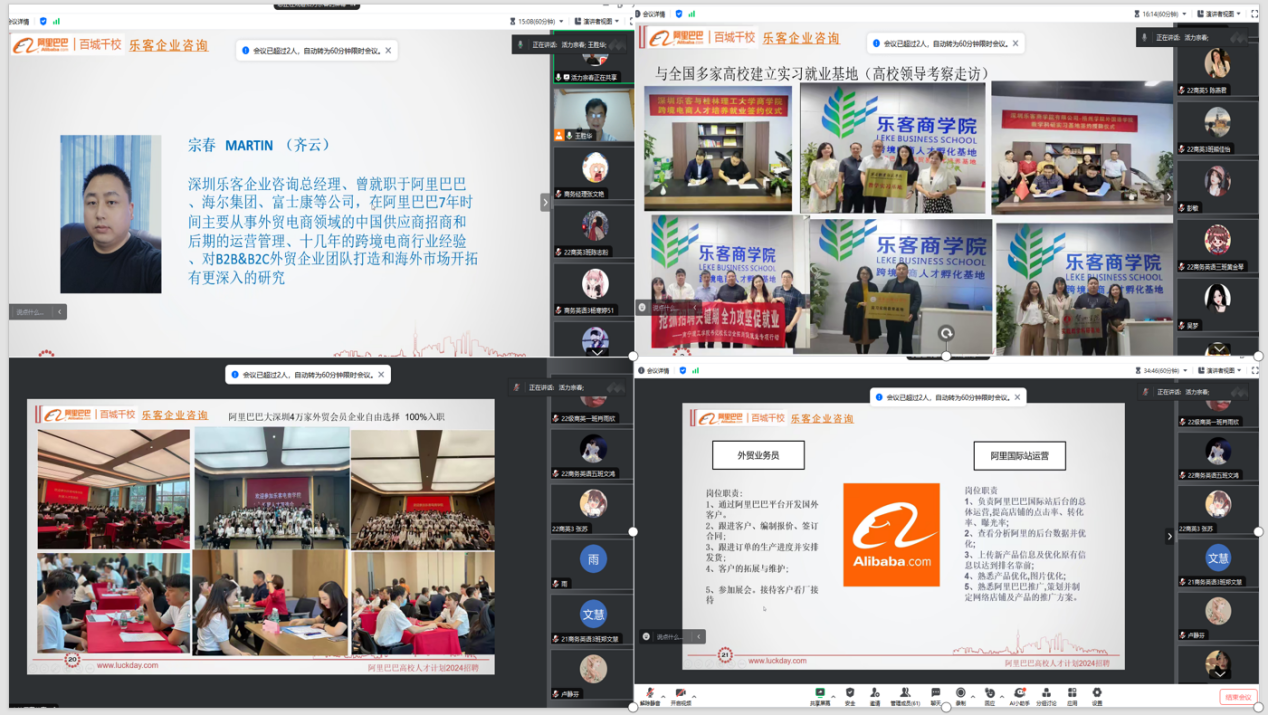1268x715 pixels.
Task: Expand the arrow beside 共享屏幕
Action: click(832, 692)
